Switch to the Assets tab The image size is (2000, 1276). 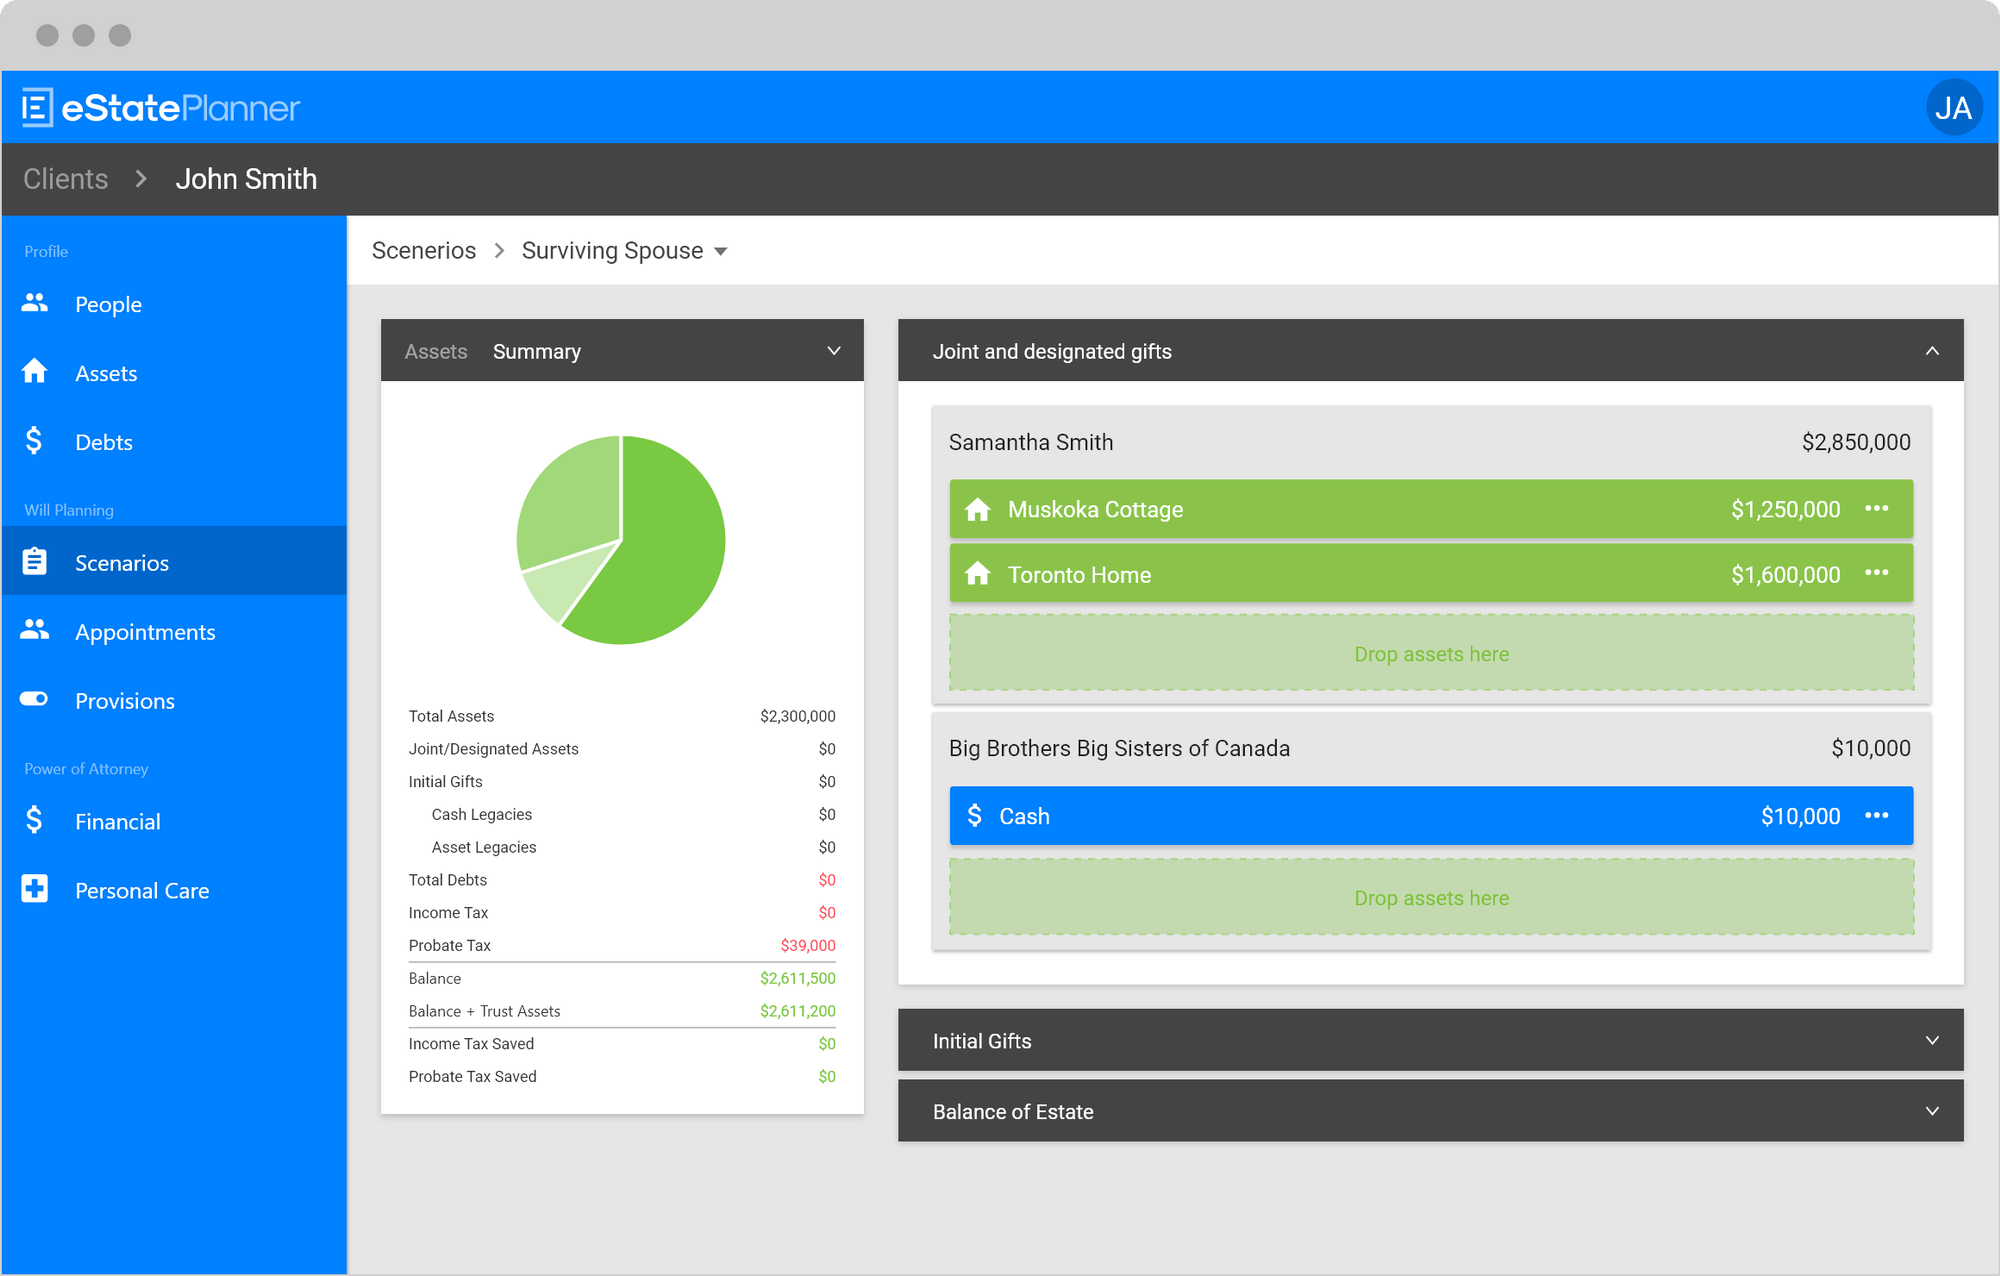coord(436,351)
